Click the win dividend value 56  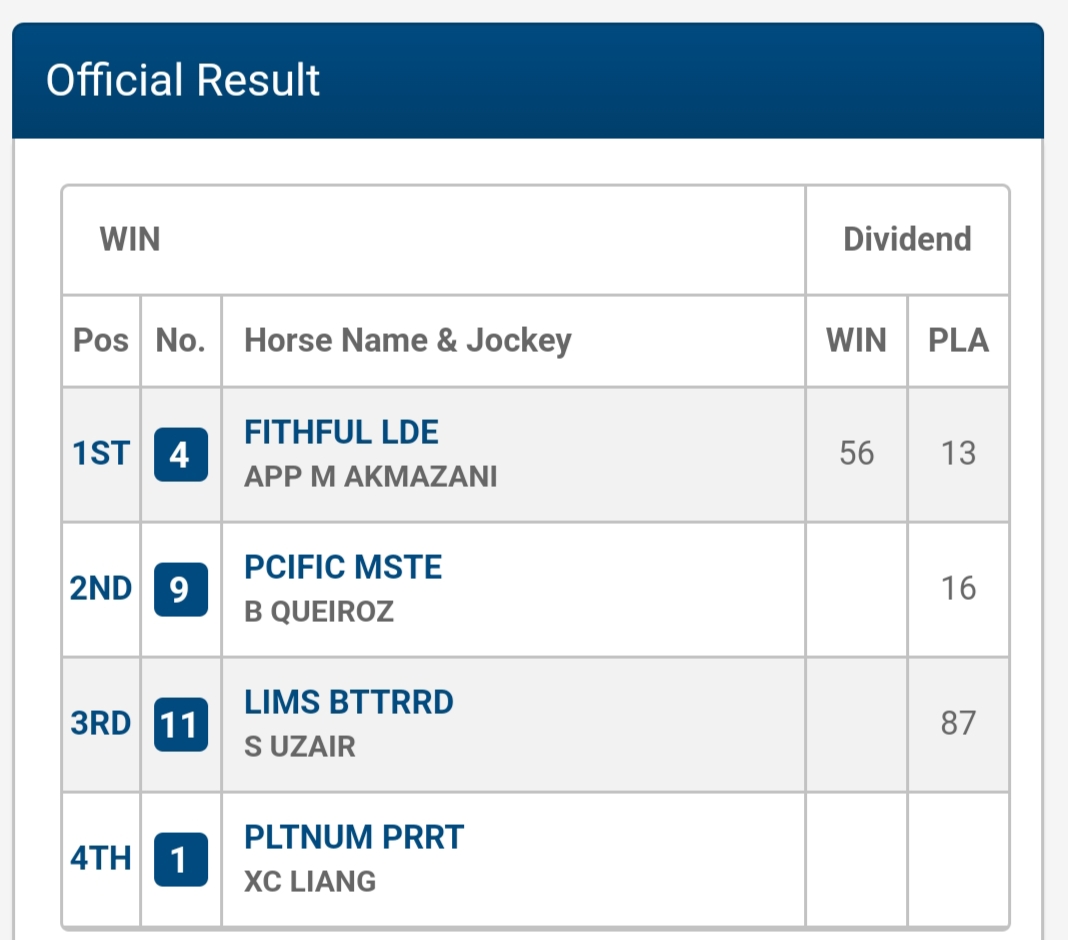click(x=857, y=454)
